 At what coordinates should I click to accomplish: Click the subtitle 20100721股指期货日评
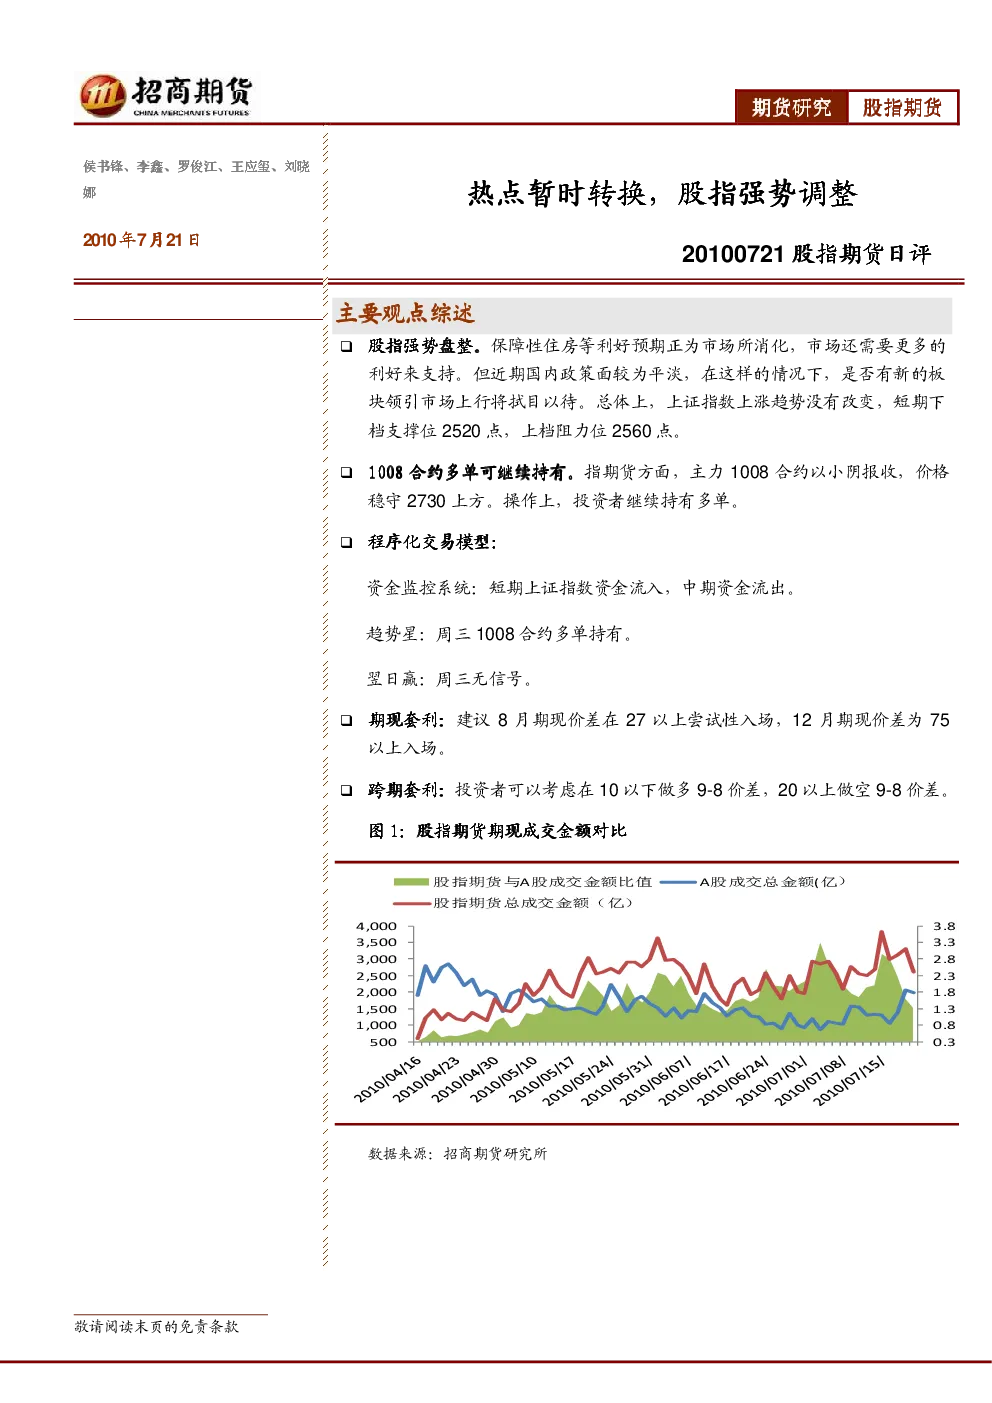[806, 254]
